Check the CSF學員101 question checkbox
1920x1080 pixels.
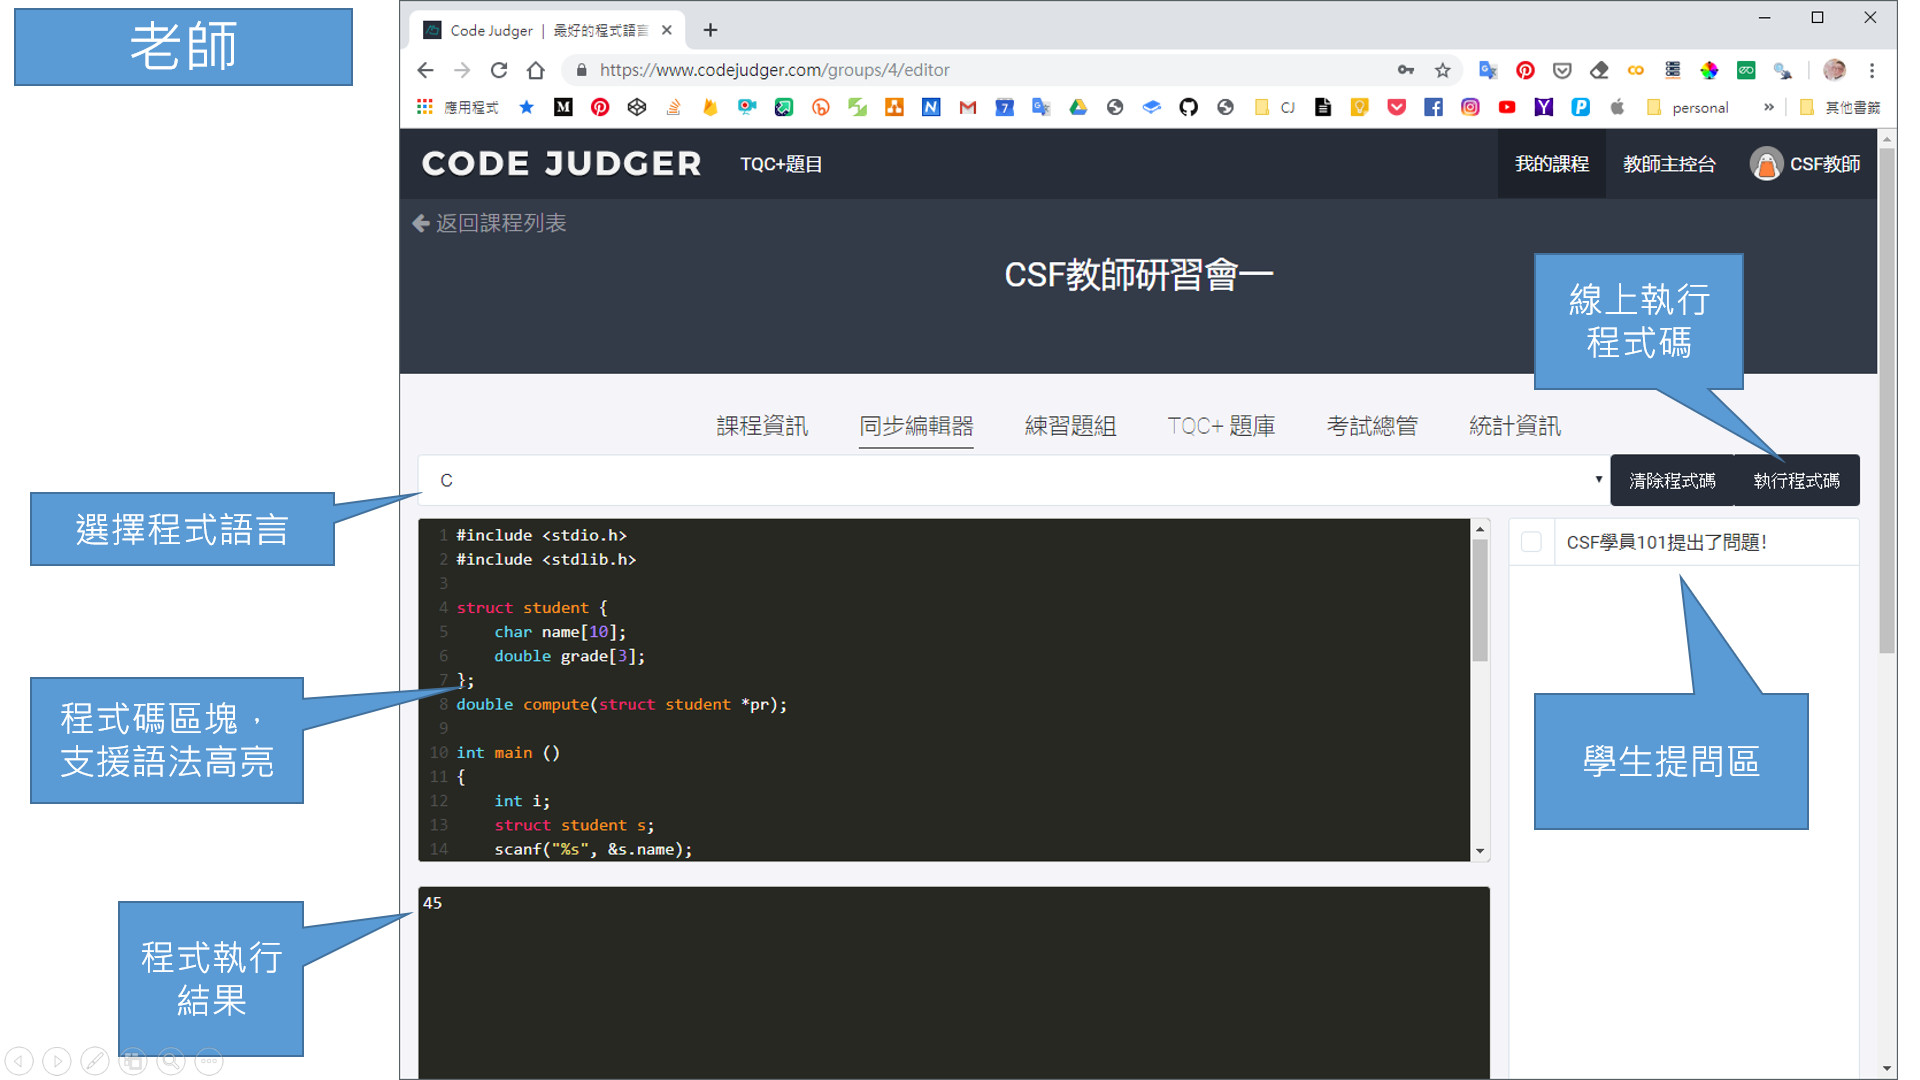pos(1530,542)
